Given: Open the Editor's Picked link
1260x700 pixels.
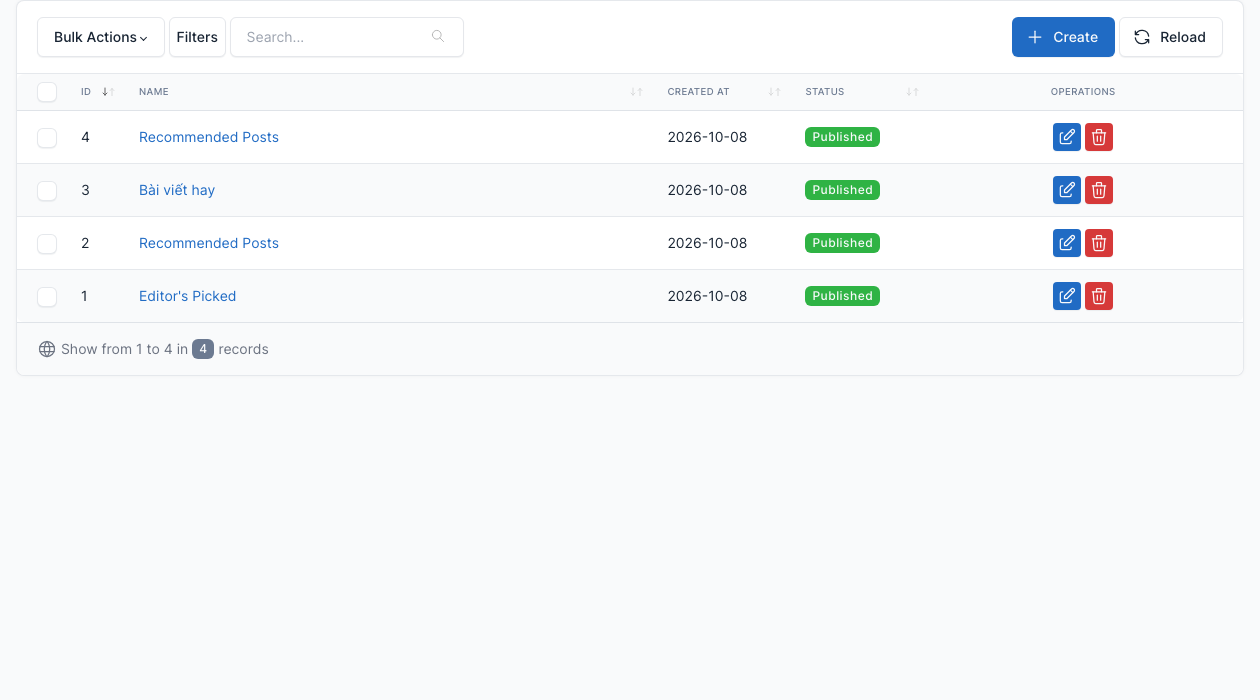Looking at the screenshot, I should click(188, 296).
